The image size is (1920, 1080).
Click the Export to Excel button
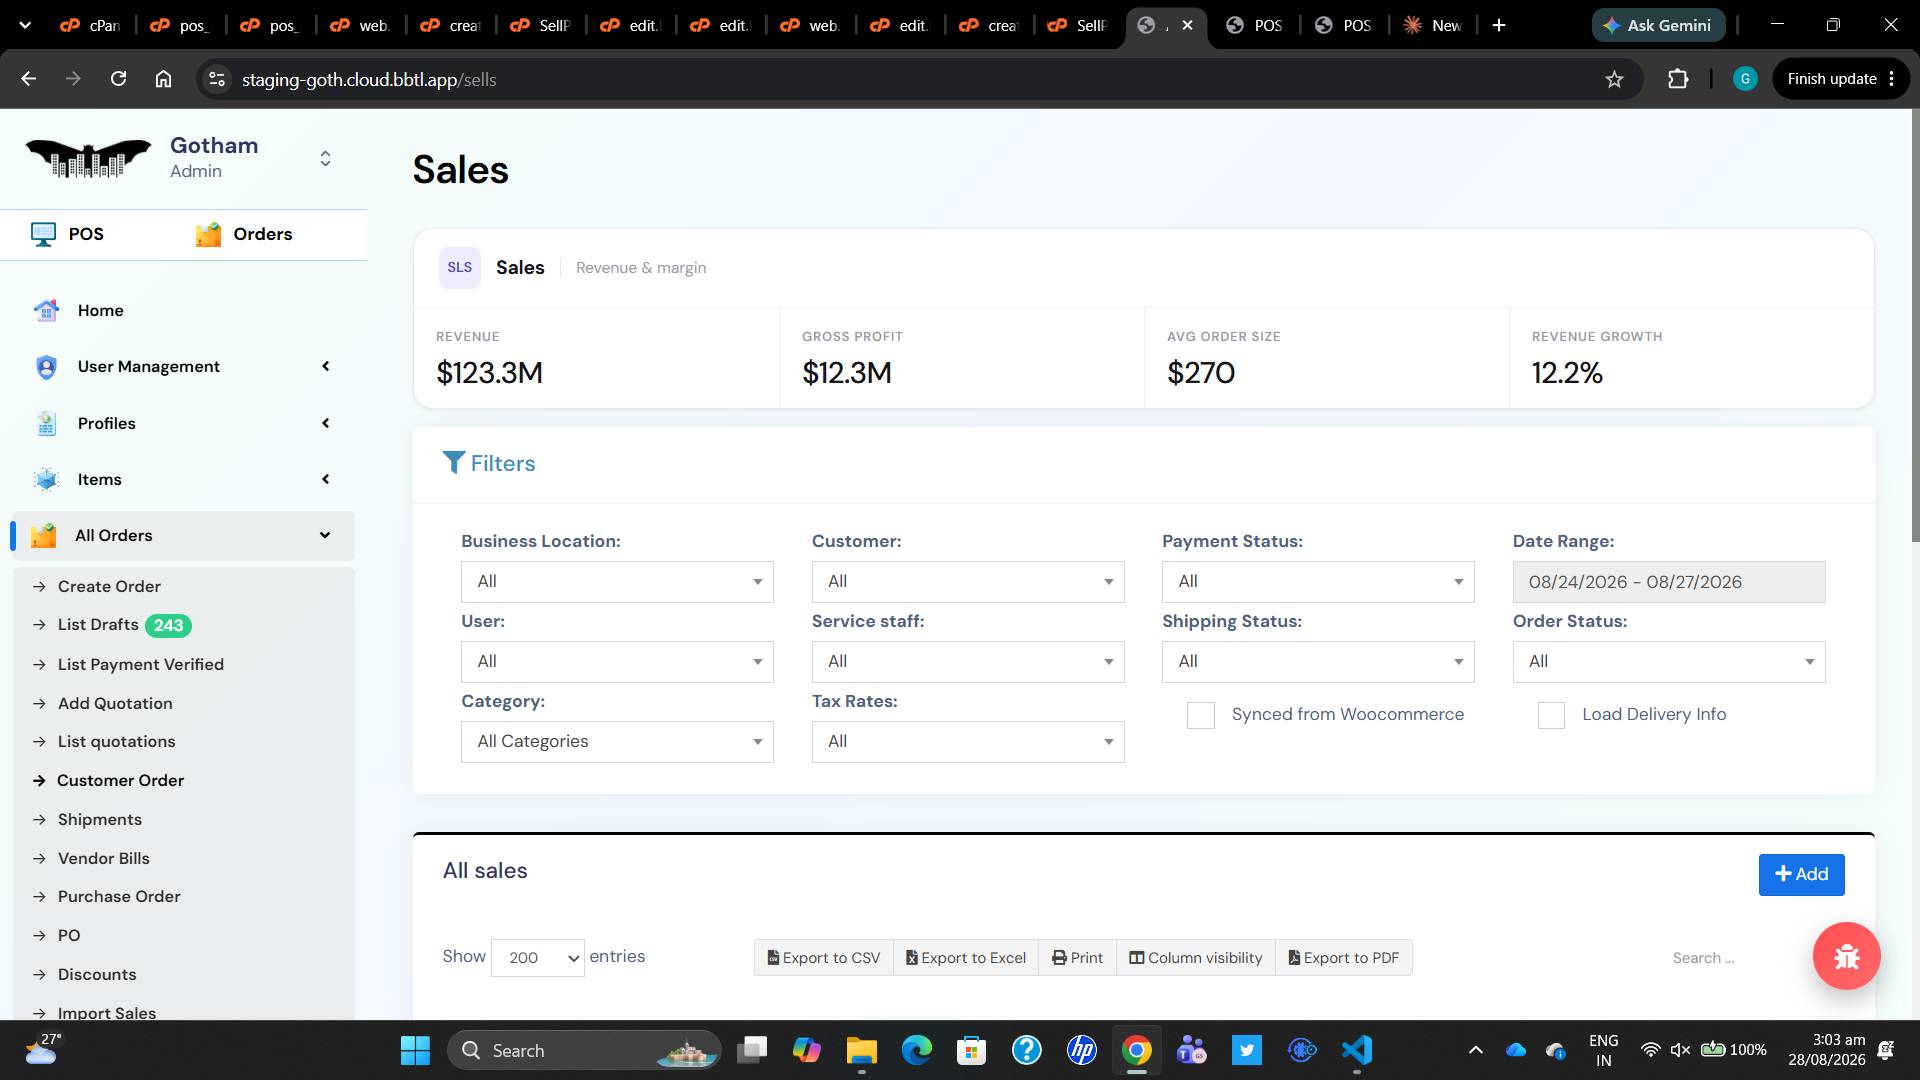966,958
